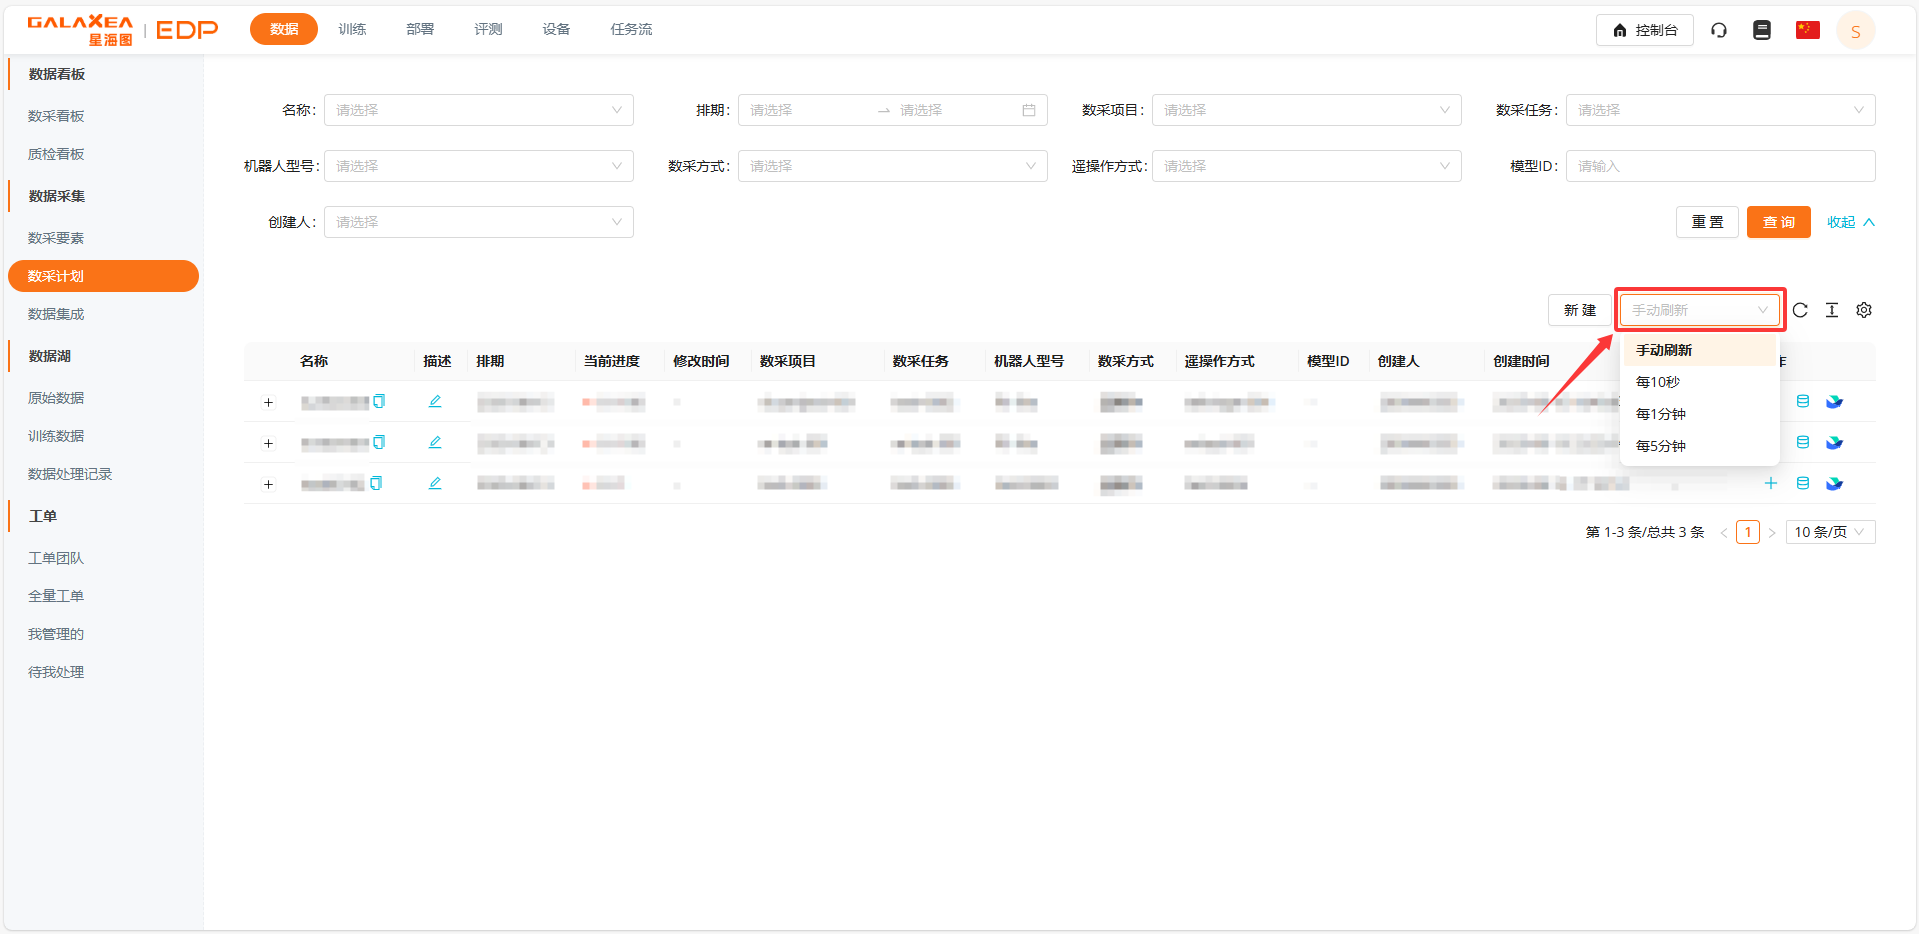Open 数采要素 in the sidebar
The width and height of the screenshot is (1919, 934).
click(56, 238)
